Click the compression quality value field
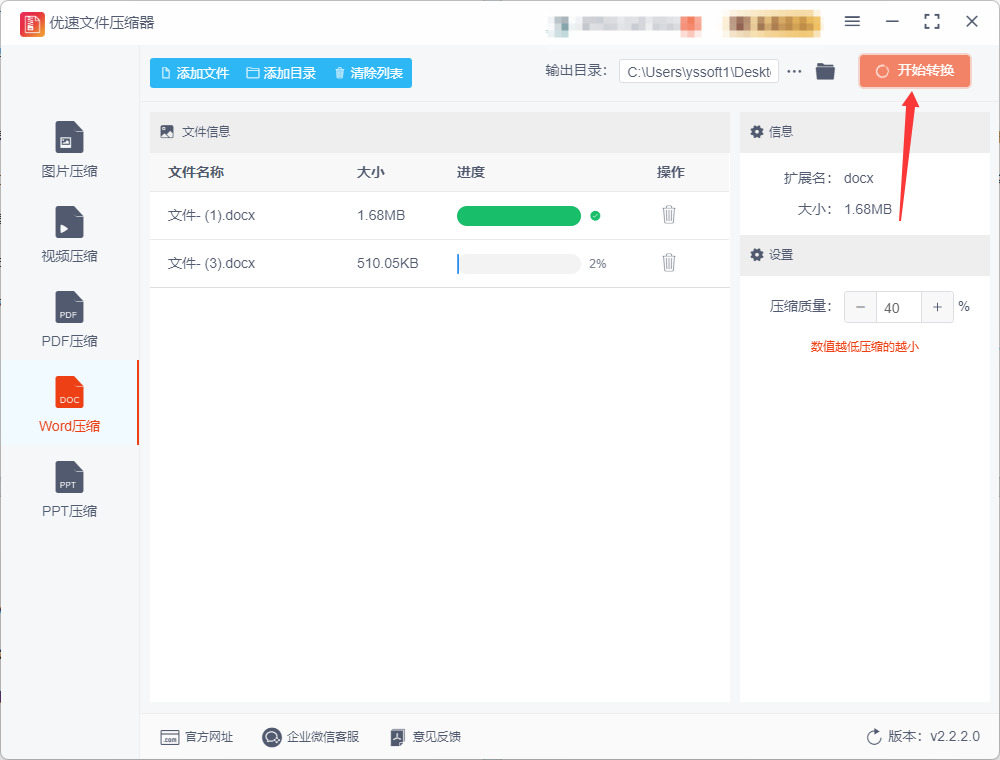 [899, 307]
